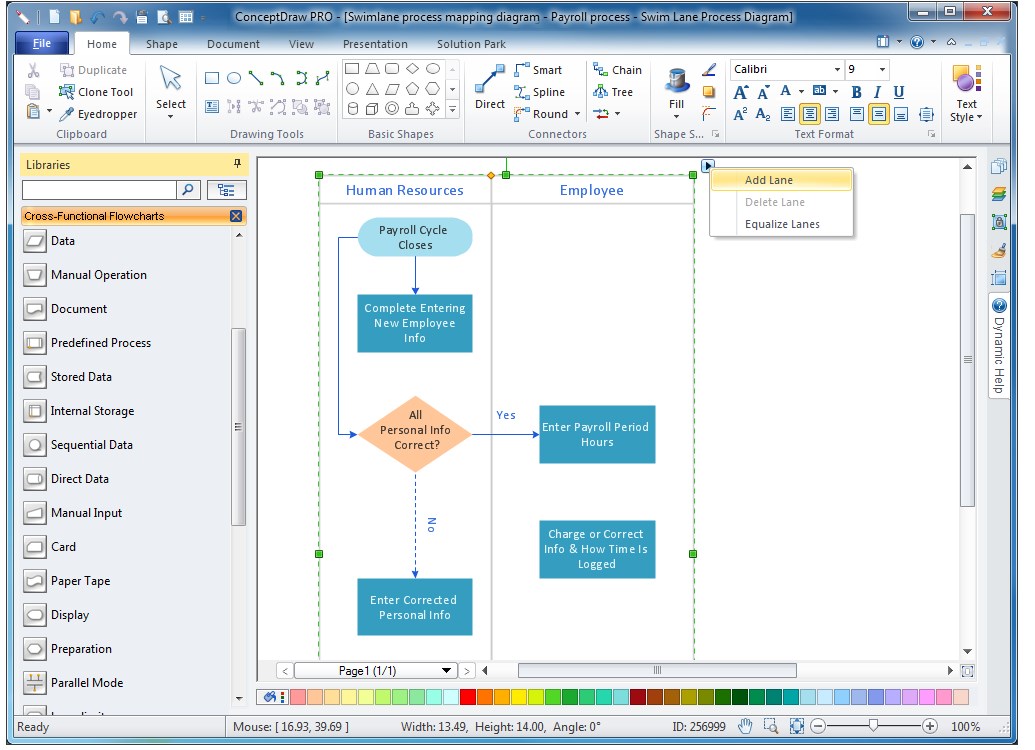Click the library search input field
The width and height of the screenshot is (1035, 750).
coord(100,190)
